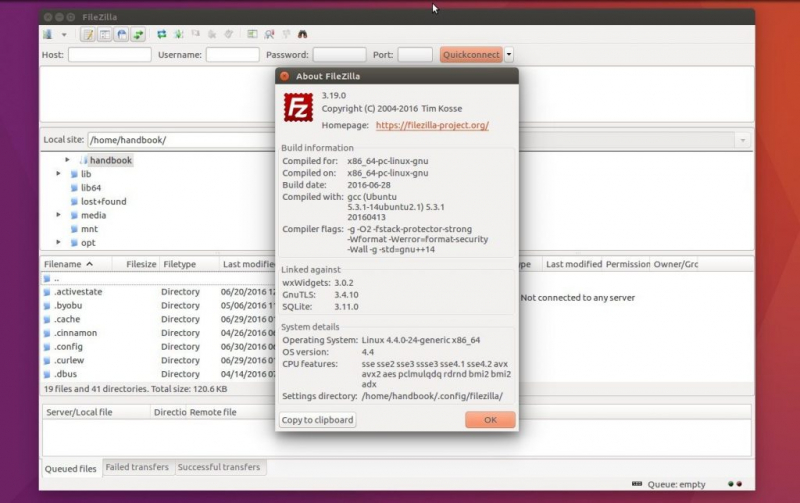Switch to the Failed transfers tab
This screenshot has width=800, height=503.
click(x=137, y=467)
